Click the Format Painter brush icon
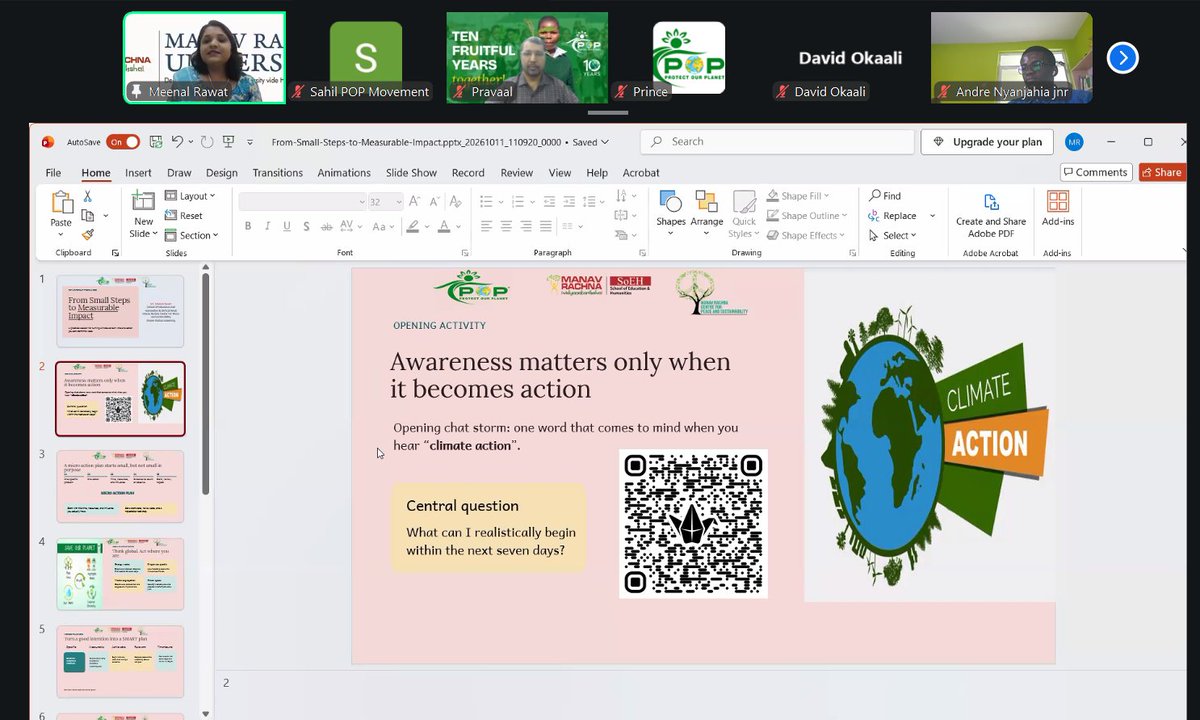 [x=88, y=234]
